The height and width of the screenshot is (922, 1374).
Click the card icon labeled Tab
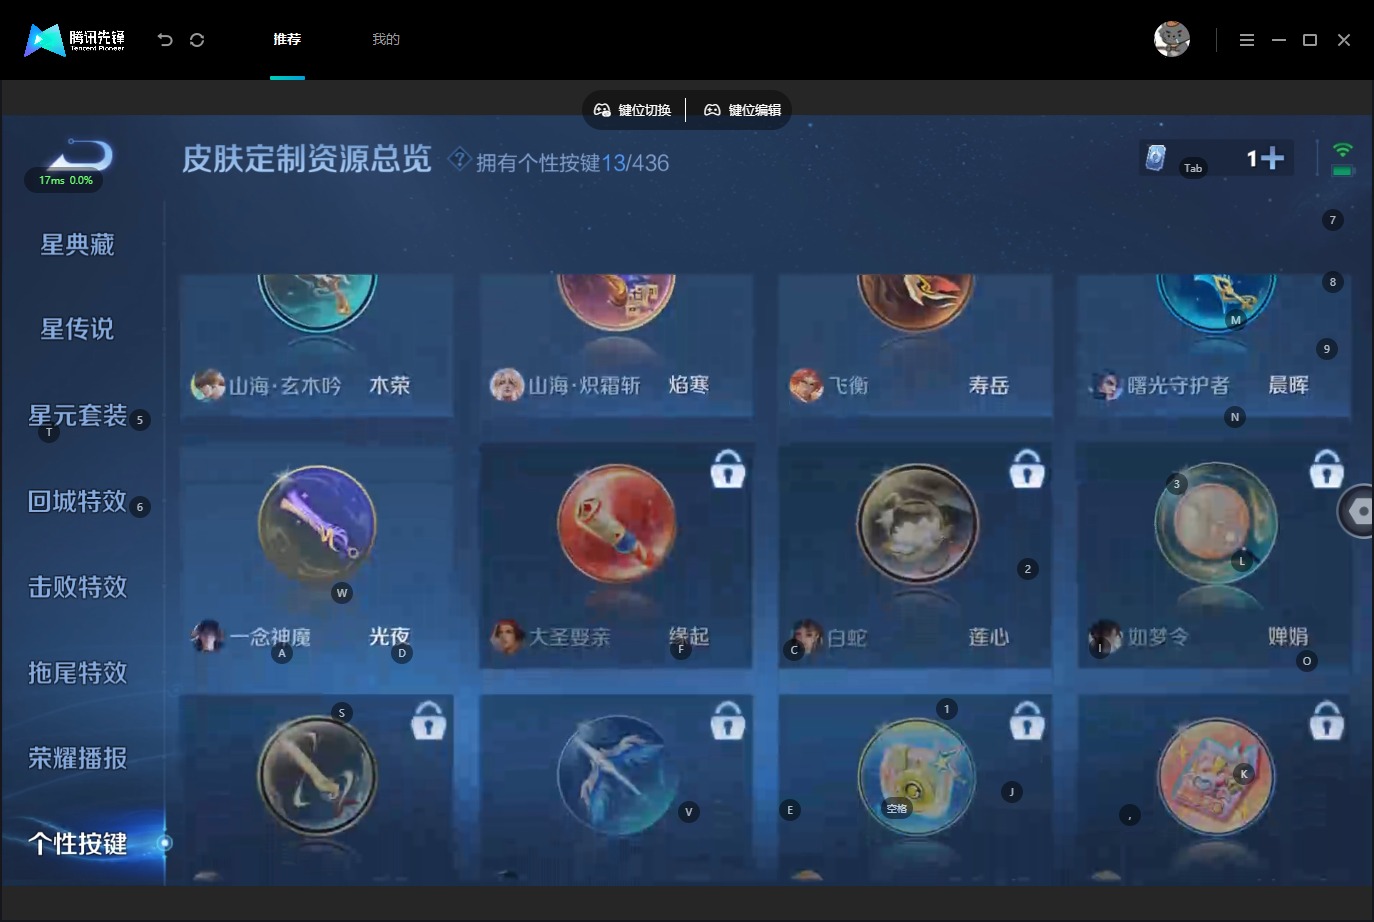coord(1155,158)
